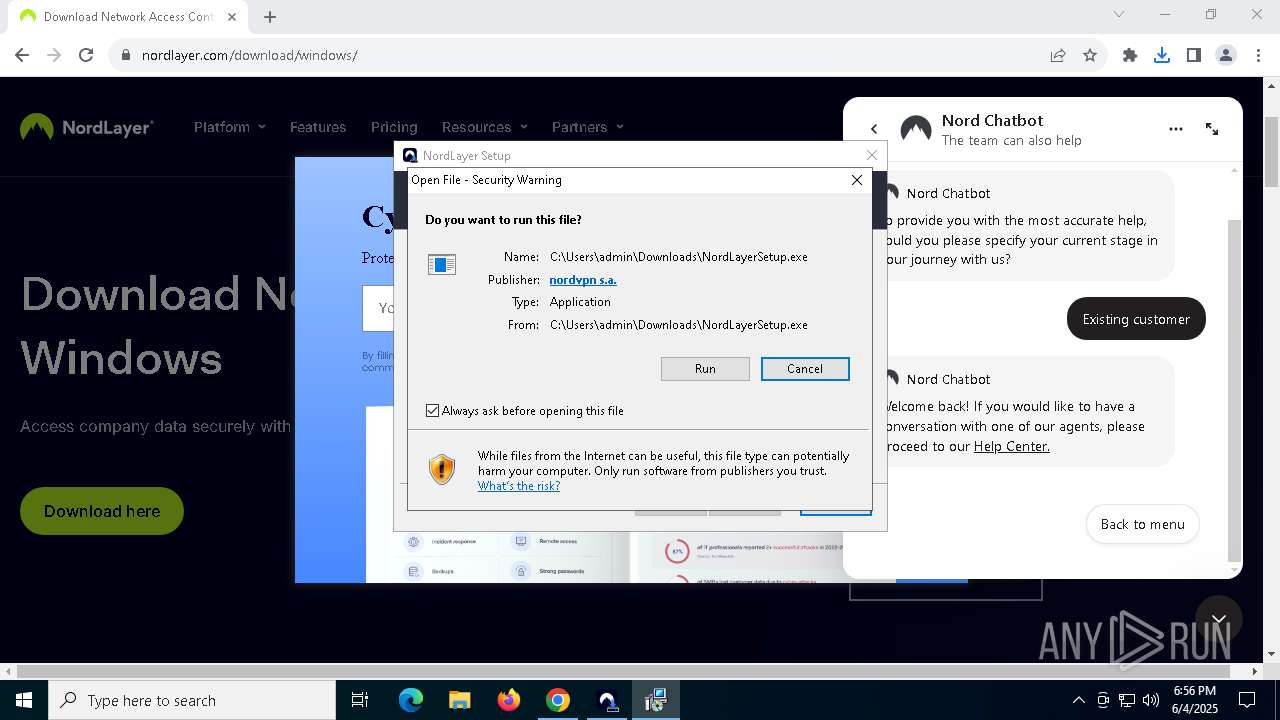Uncheck Always ask before opening this file
1280x720 pixels.
[x=432, y=411]
